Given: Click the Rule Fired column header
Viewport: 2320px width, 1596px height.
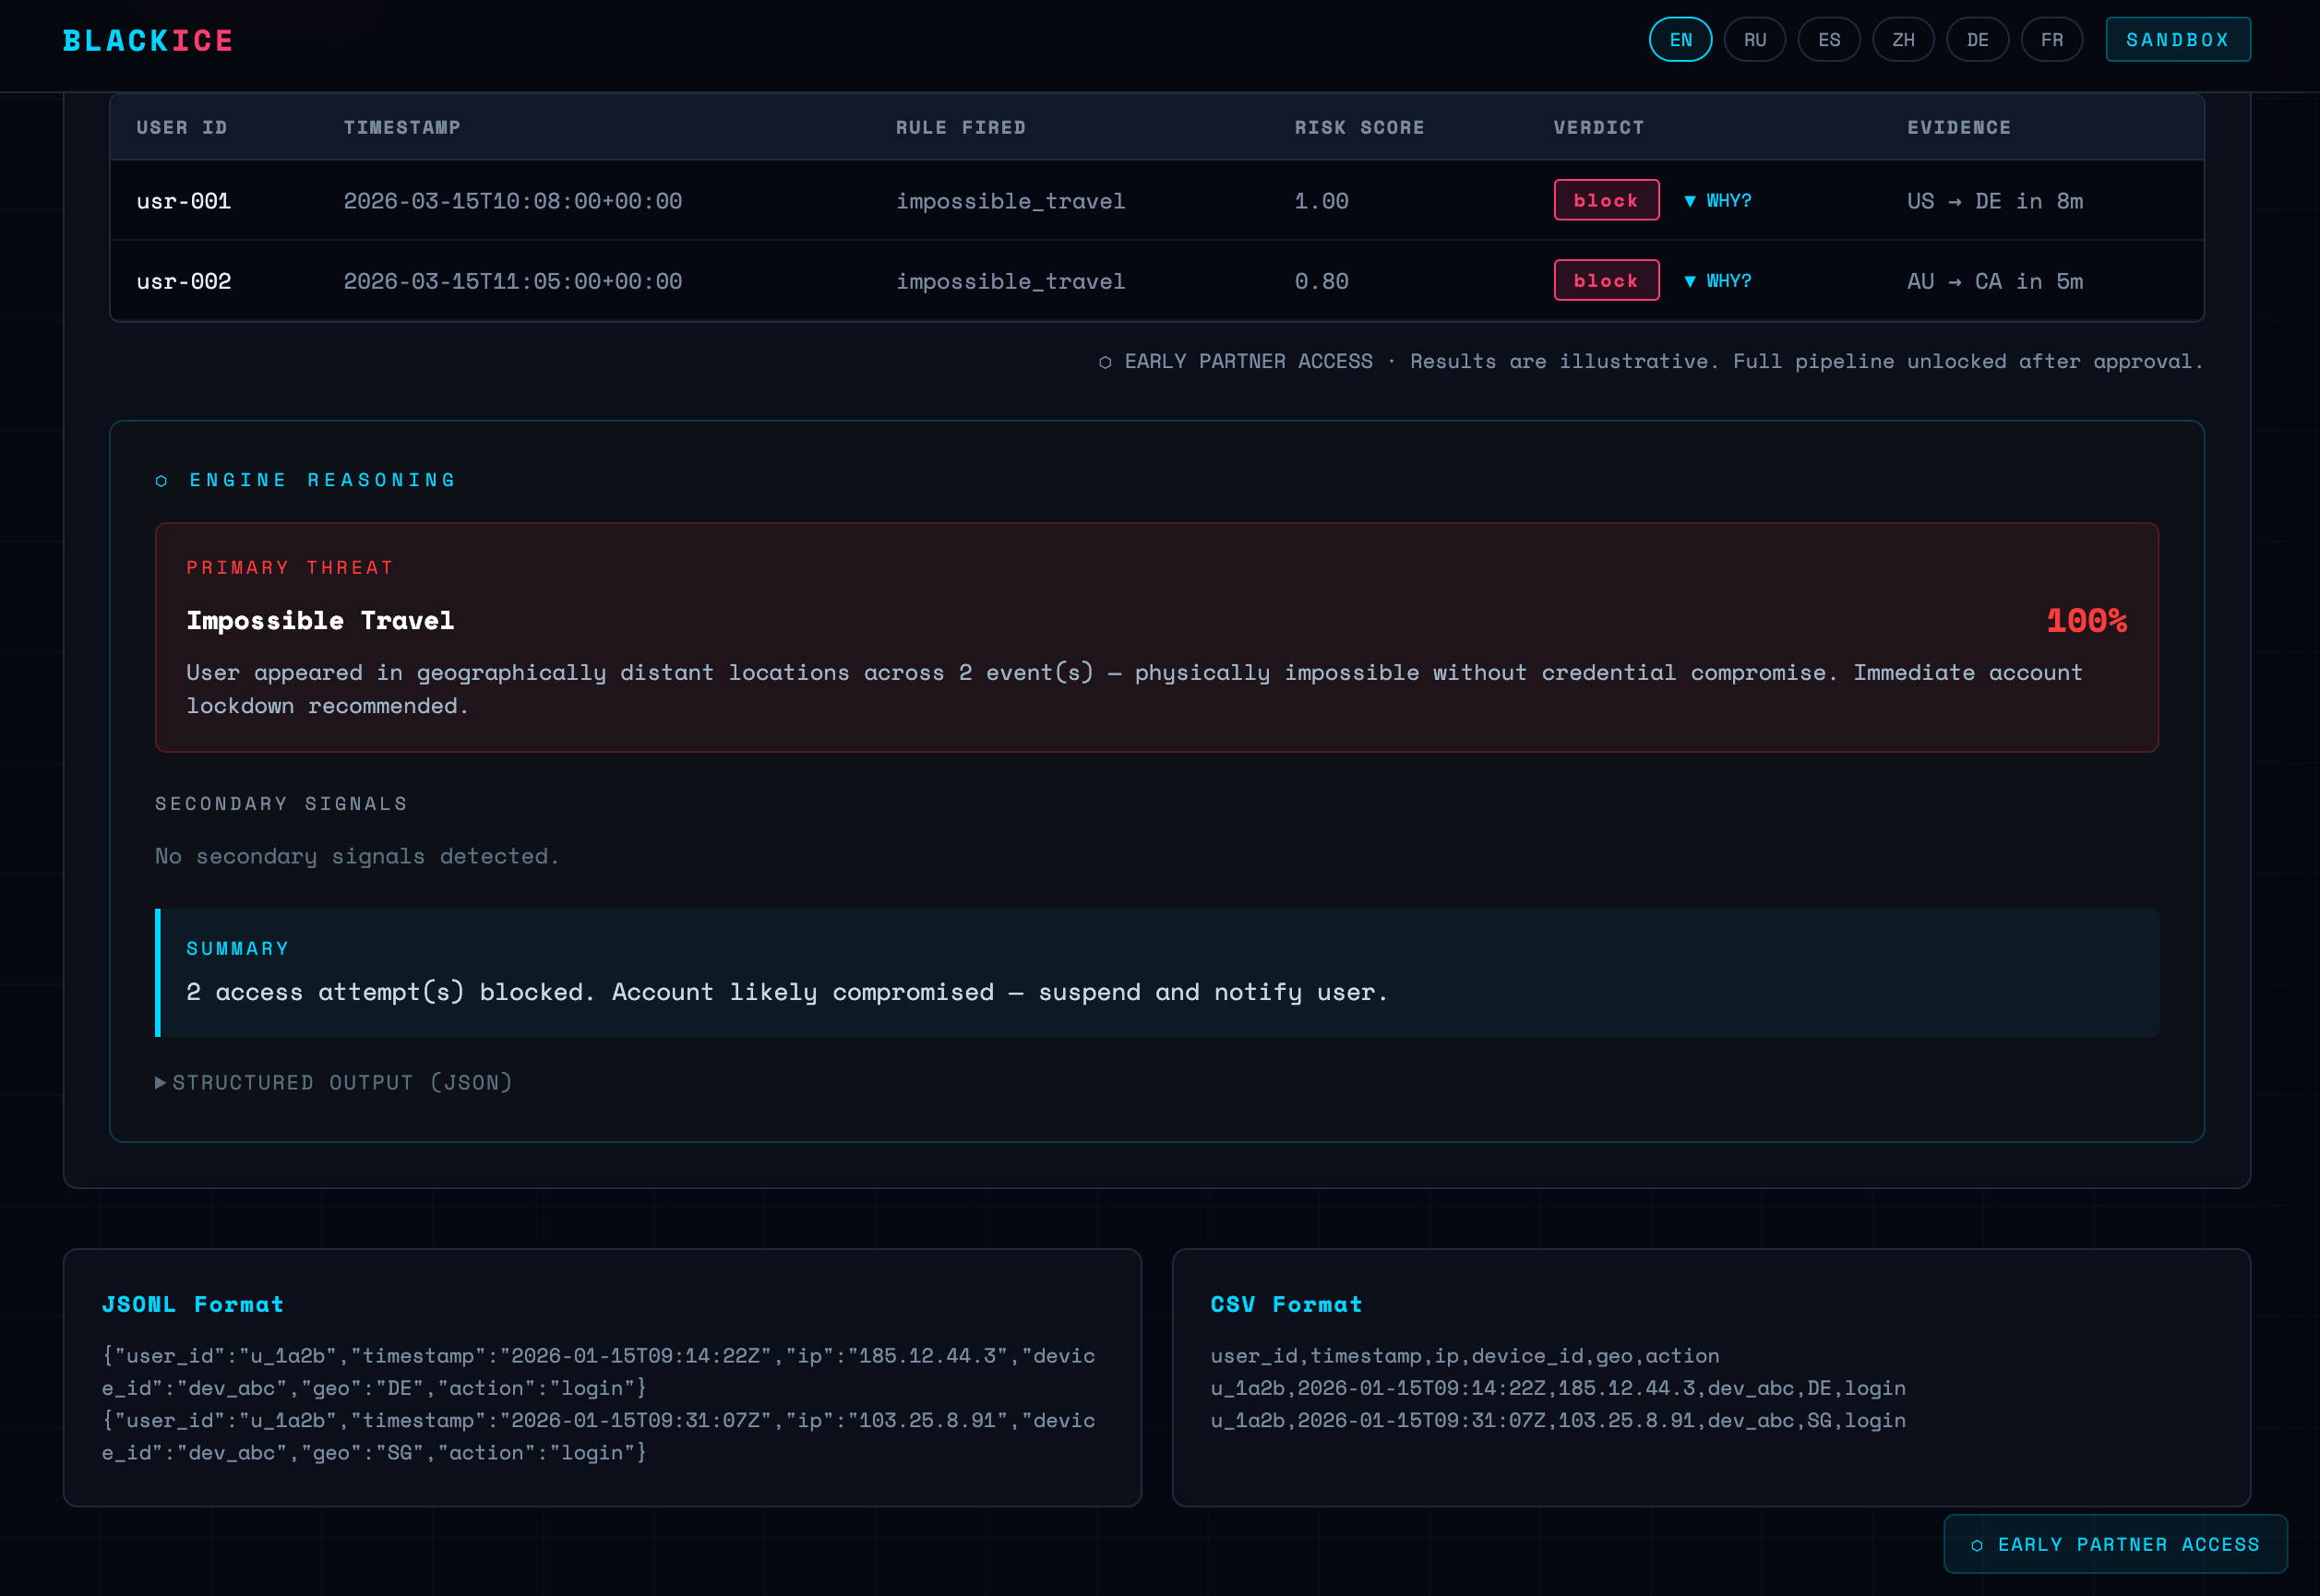Looking at the screenshot, I should (x=960, y=128).
